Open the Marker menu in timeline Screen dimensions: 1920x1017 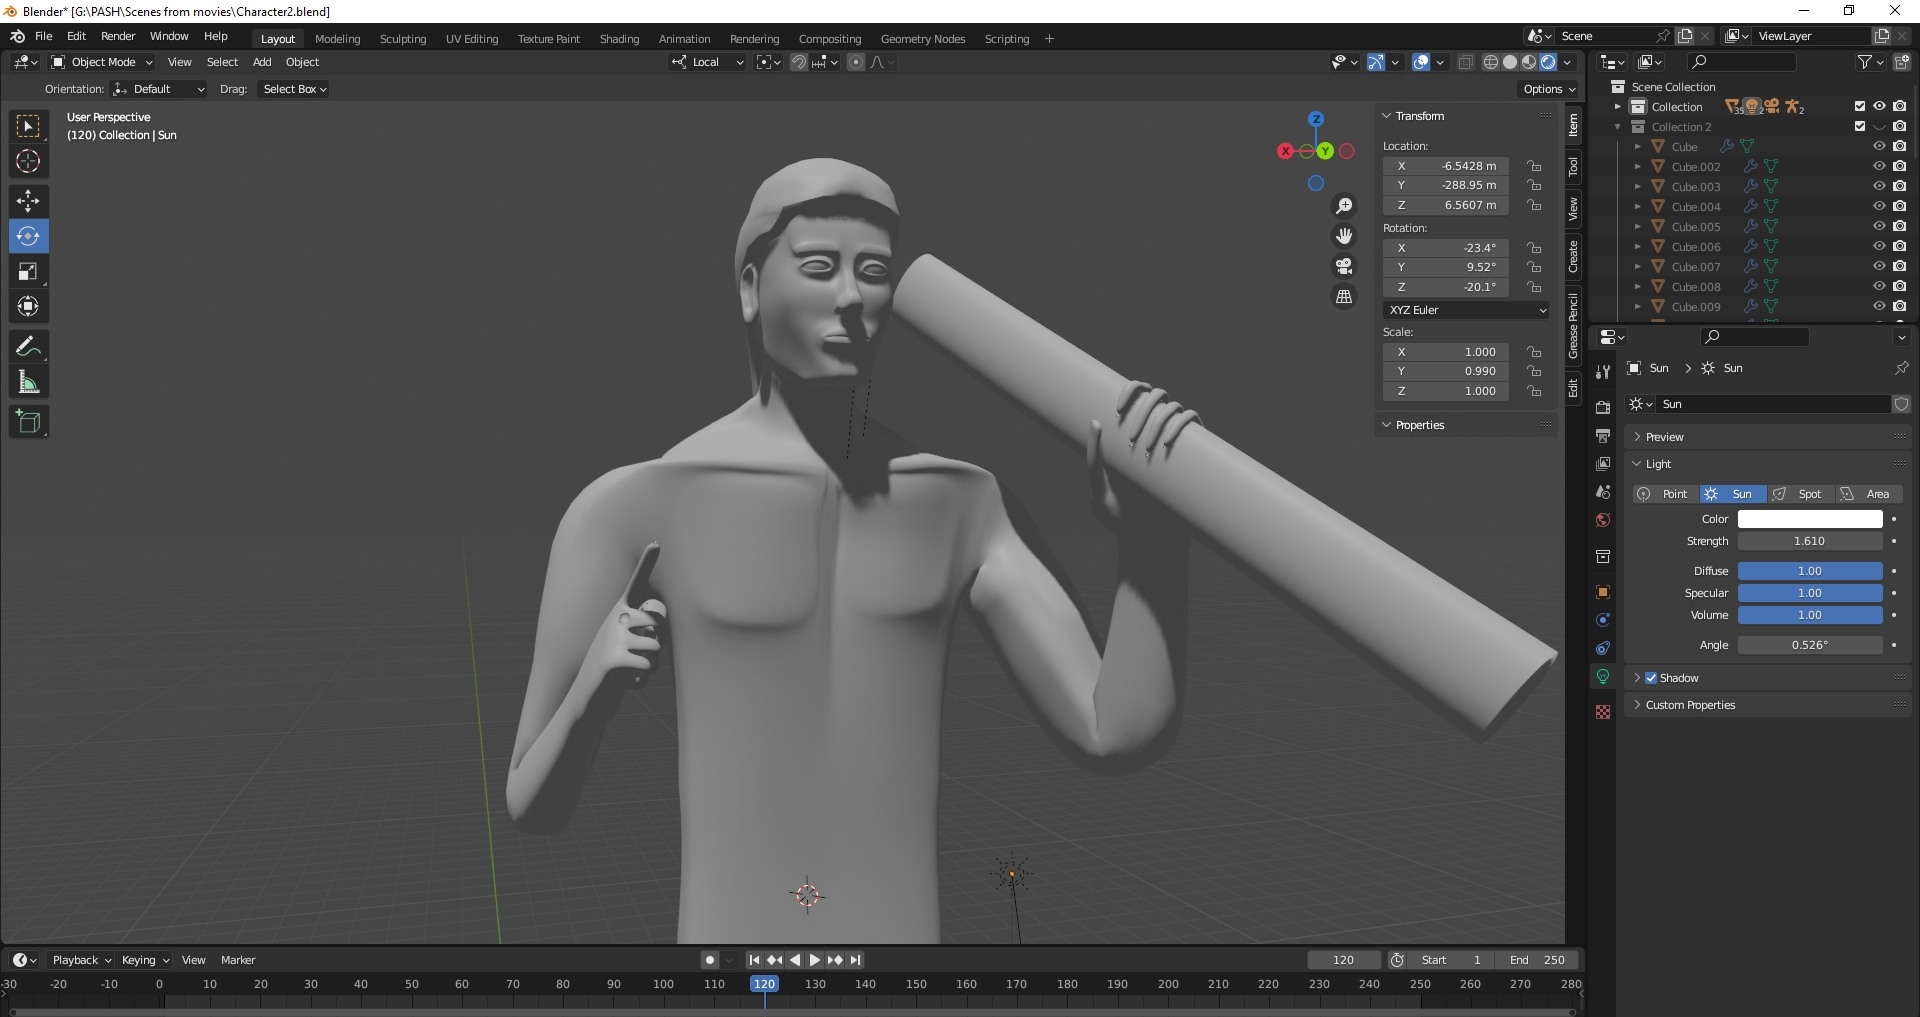coord(238,960)
